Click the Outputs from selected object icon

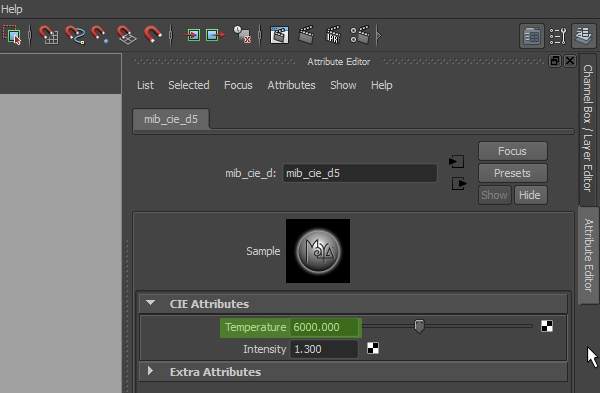point(215,35)
